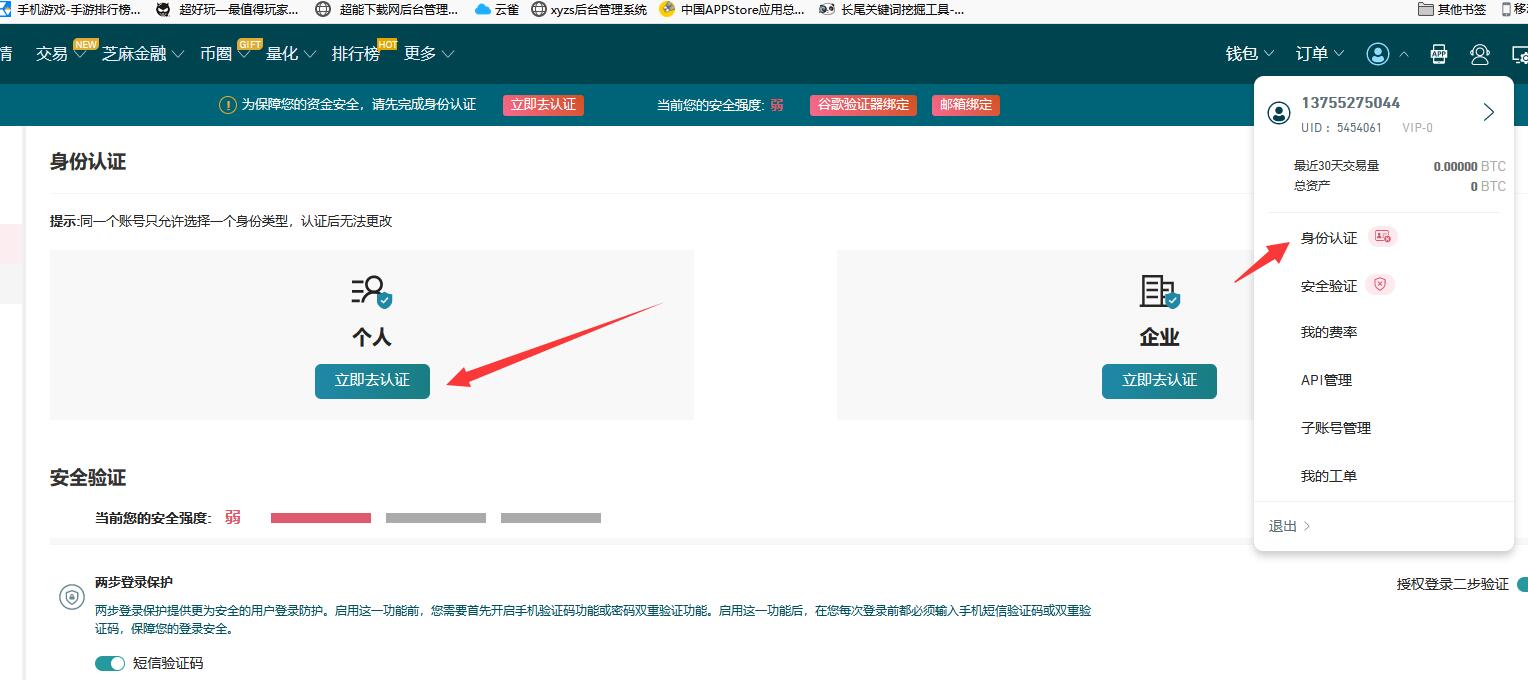Click 立即去认证 under 个人
The image size is (1528, 680).
pos(372,381)
